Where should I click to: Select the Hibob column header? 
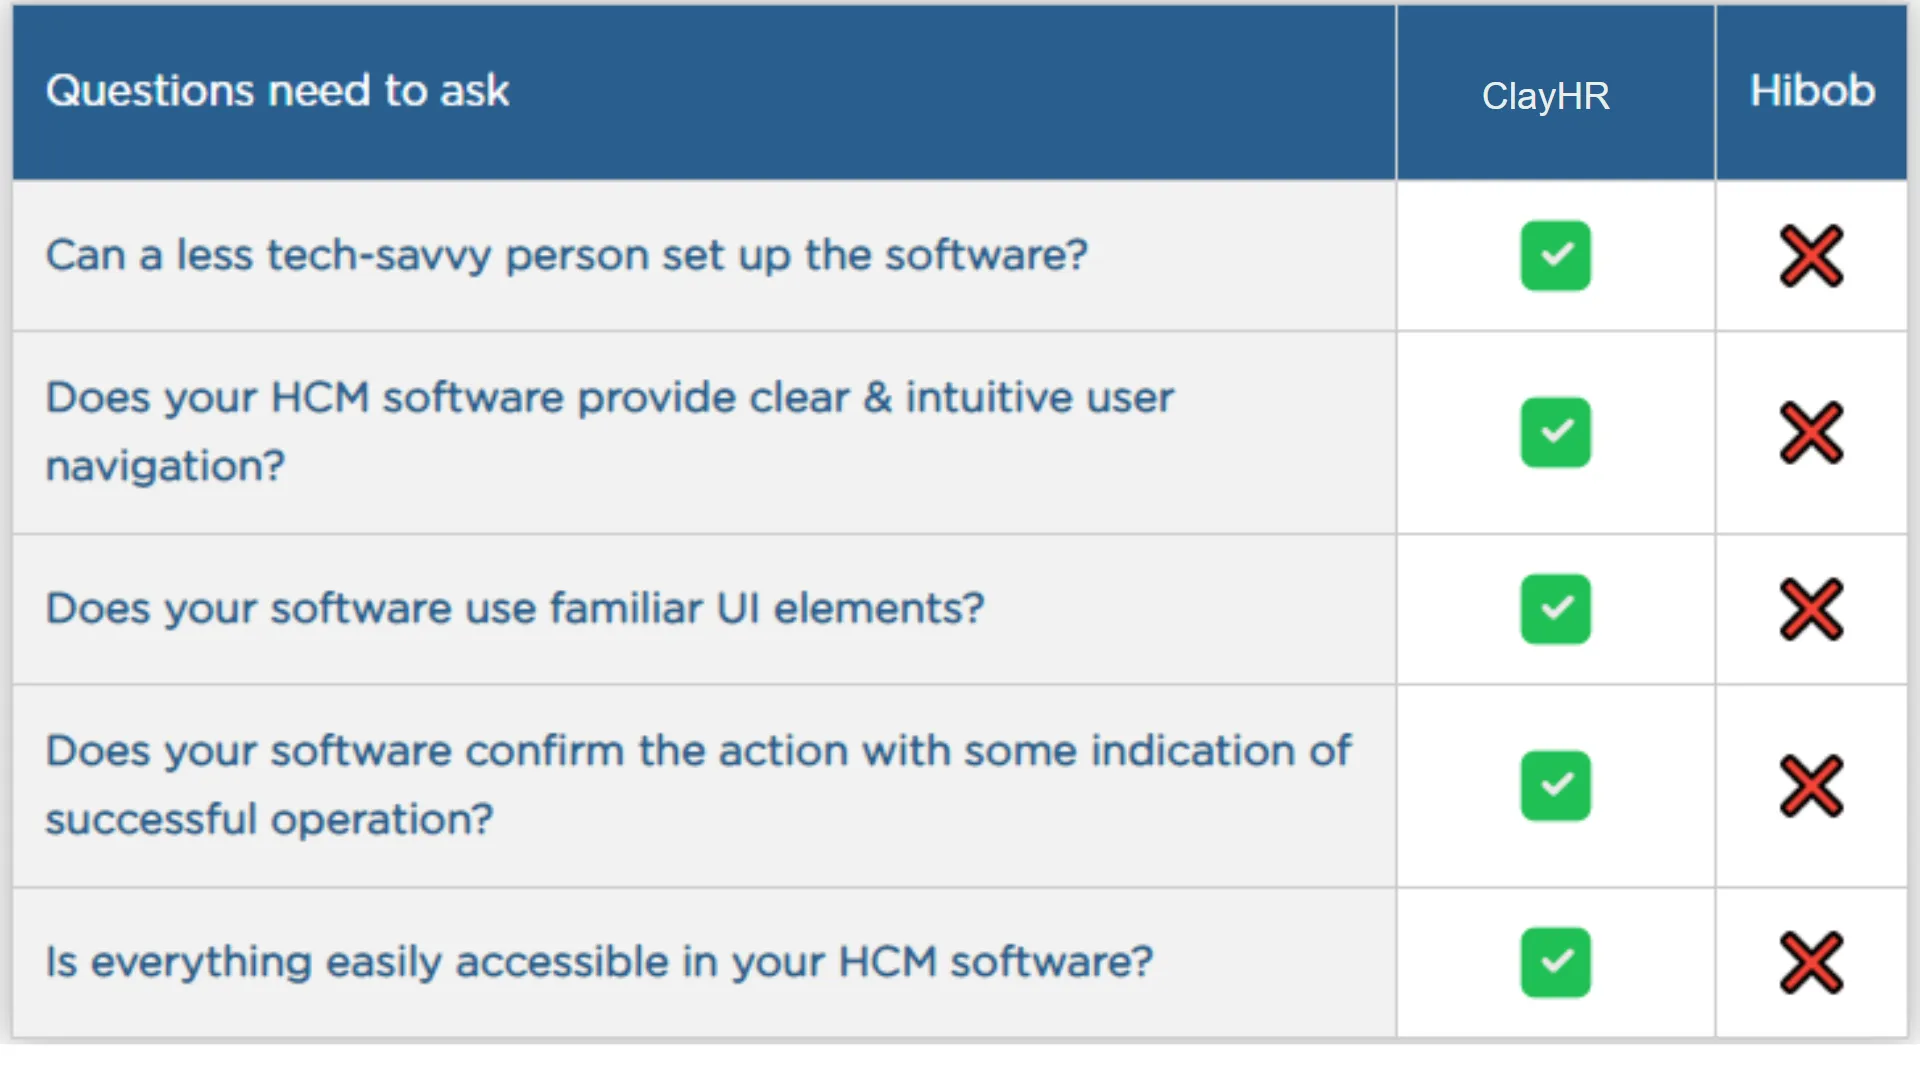pyautogui.click(x=1812, y=91)
